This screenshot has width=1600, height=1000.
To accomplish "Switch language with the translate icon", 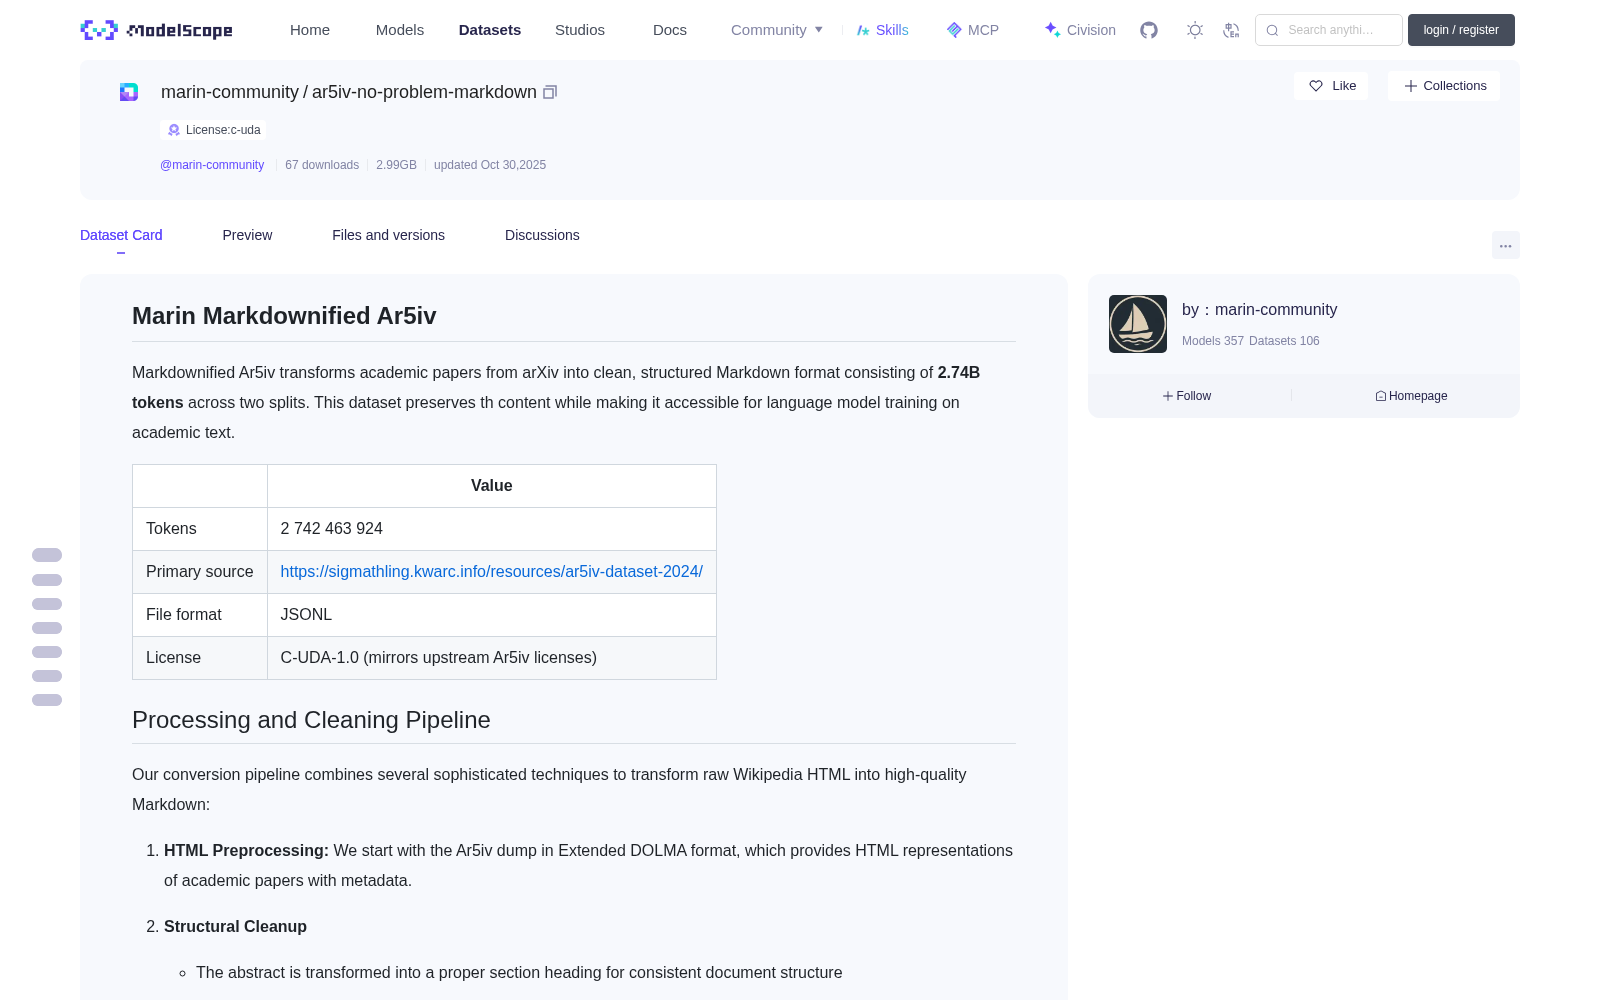I will click(1231, 30).
